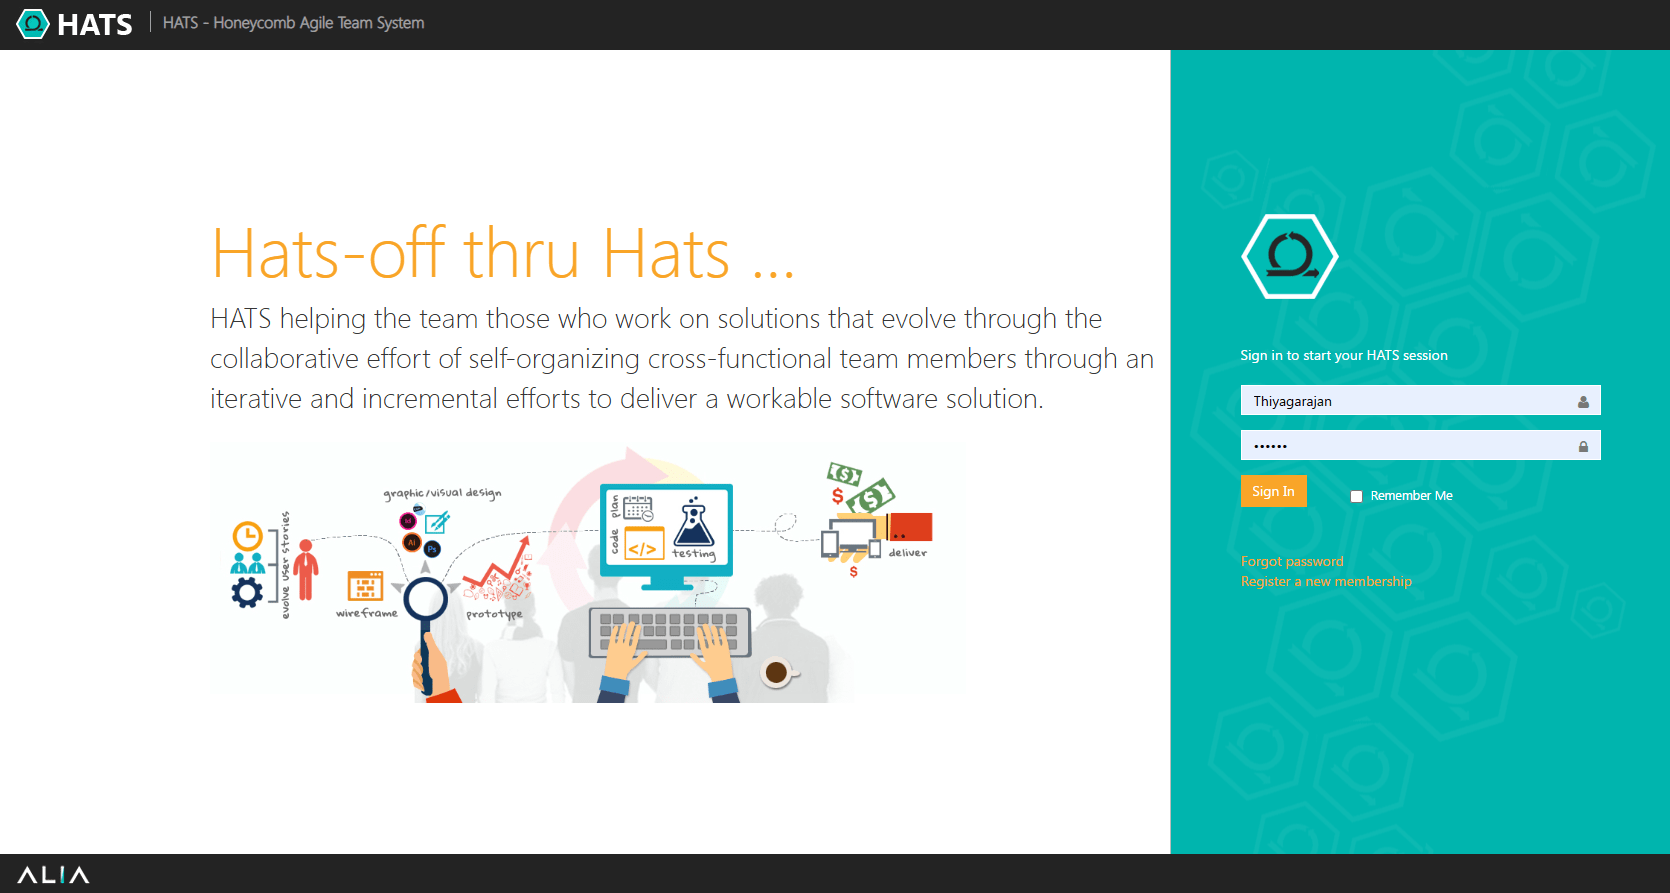Click the gear icon in the illustration
The height and width of the screenshot is (893, 1670).
coord(247,592)
